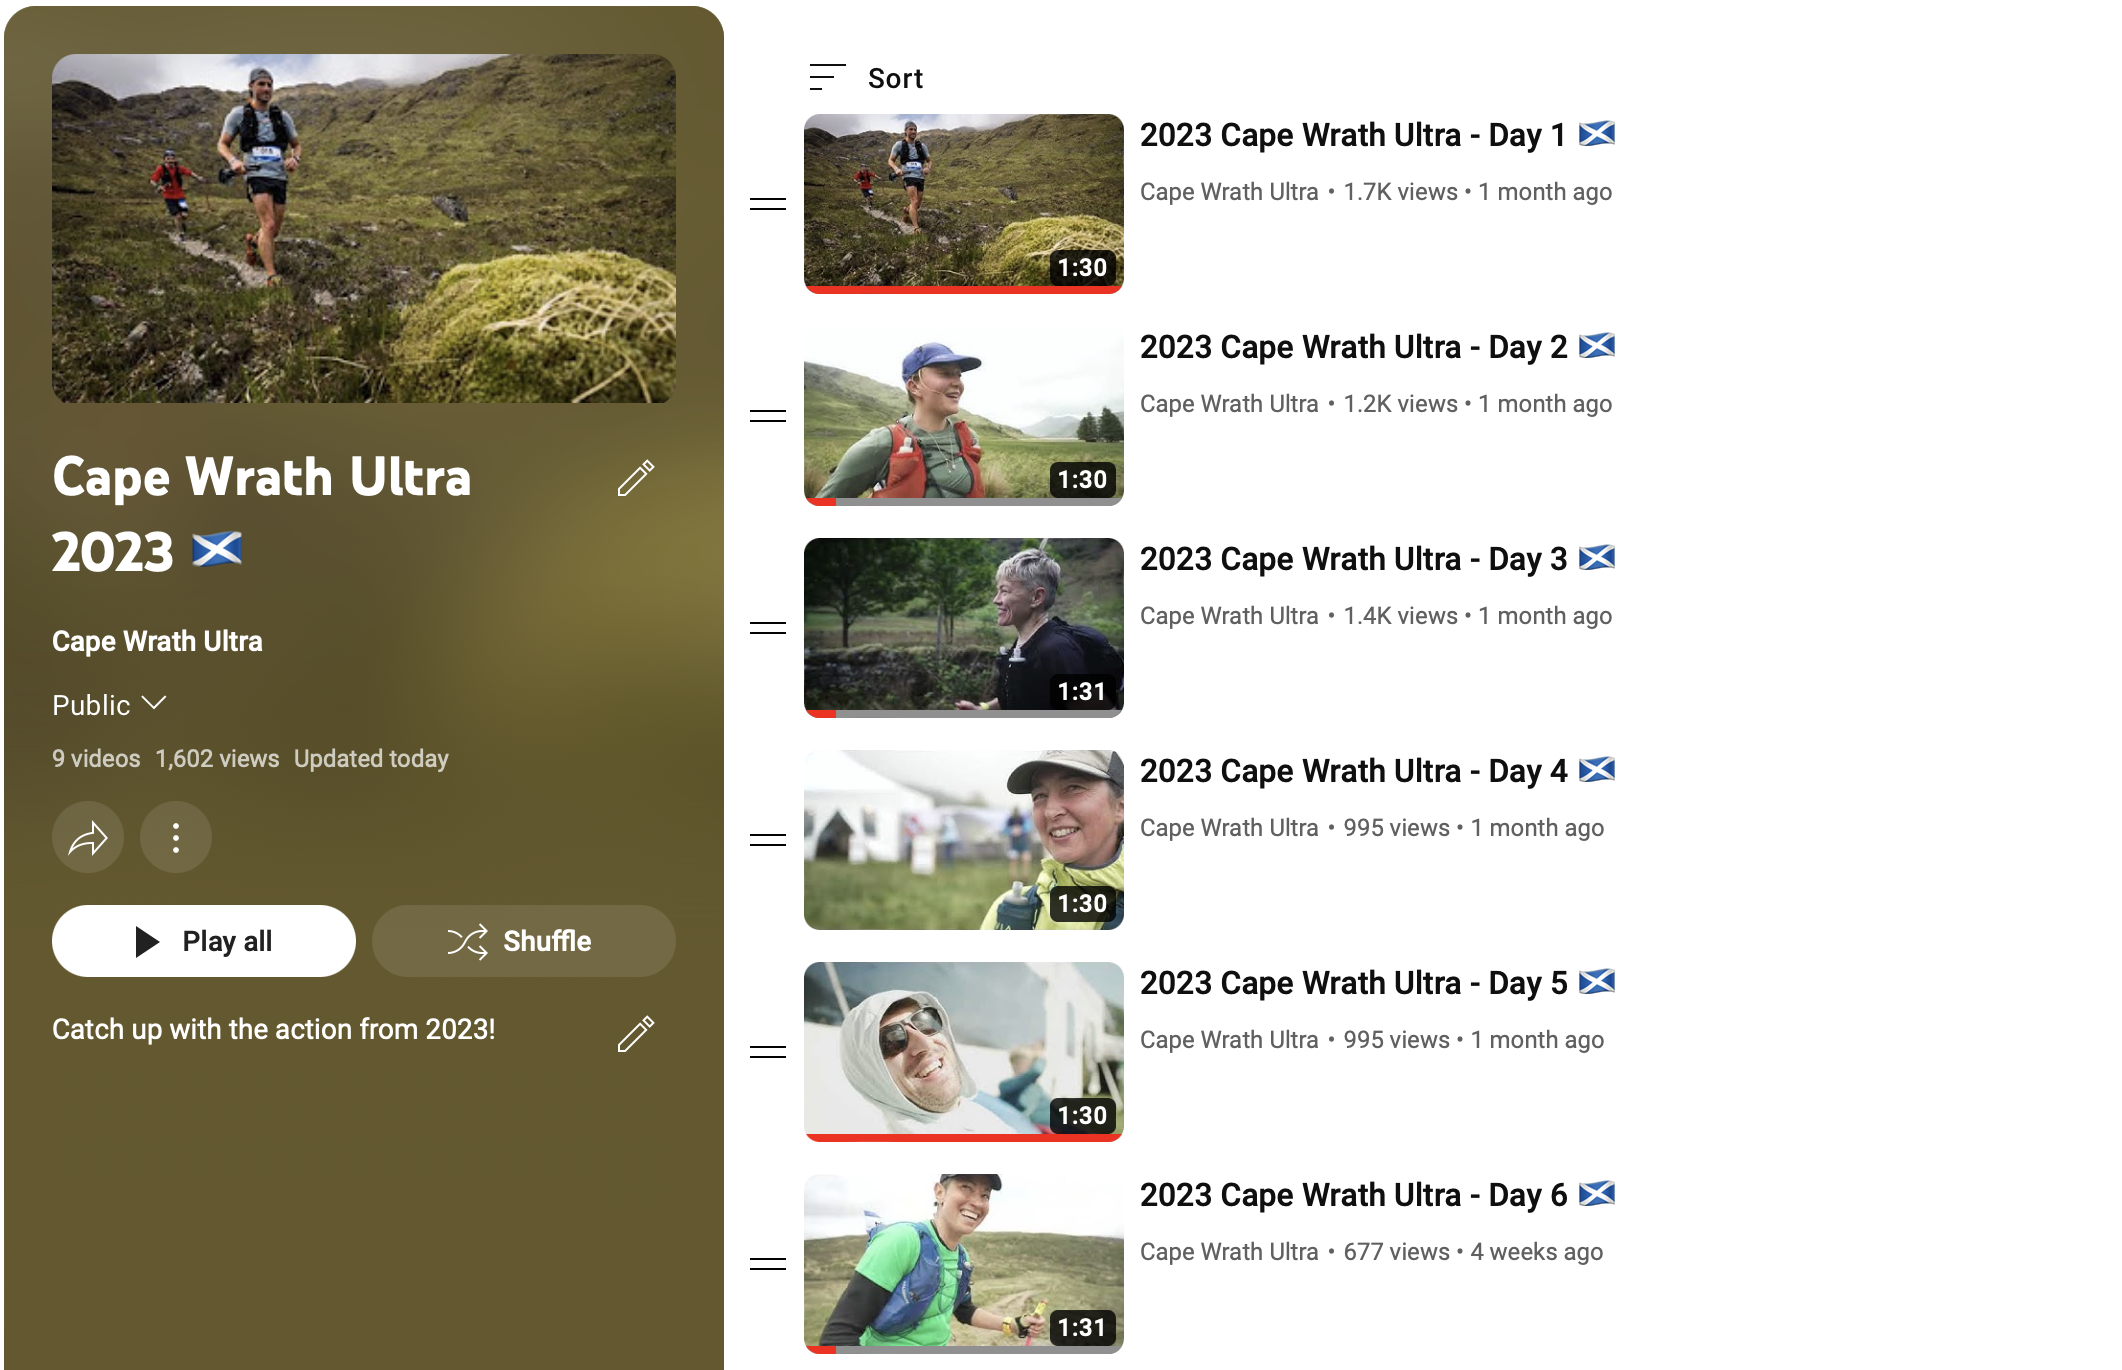This screenshot has width=2122, height=1370.
Task: Open the Cape Wrath Ultra channel link
Action: pos(157,641)
